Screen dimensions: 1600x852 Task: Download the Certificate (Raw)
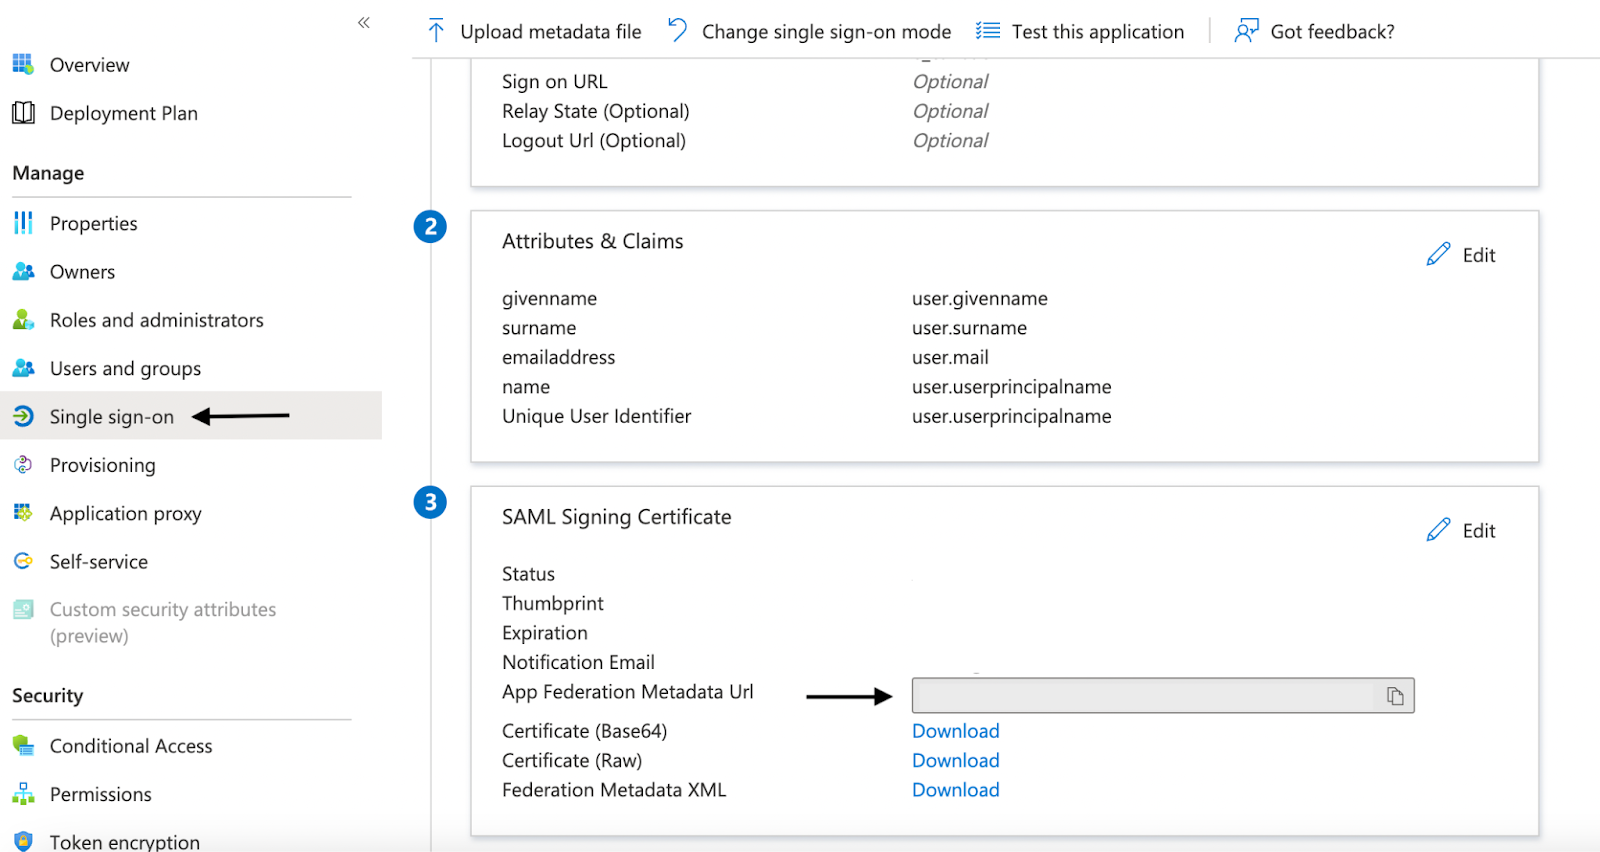point(955,761)
